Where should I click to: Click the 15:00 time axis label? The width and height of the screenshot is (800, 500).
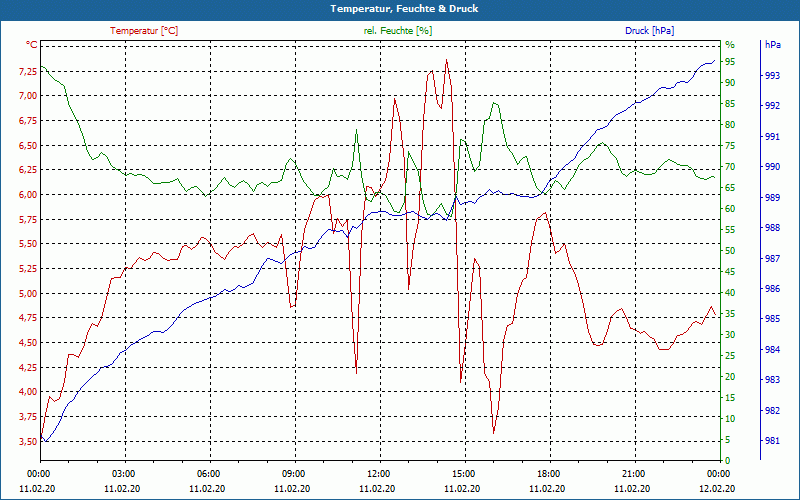(x=465, y=473)
